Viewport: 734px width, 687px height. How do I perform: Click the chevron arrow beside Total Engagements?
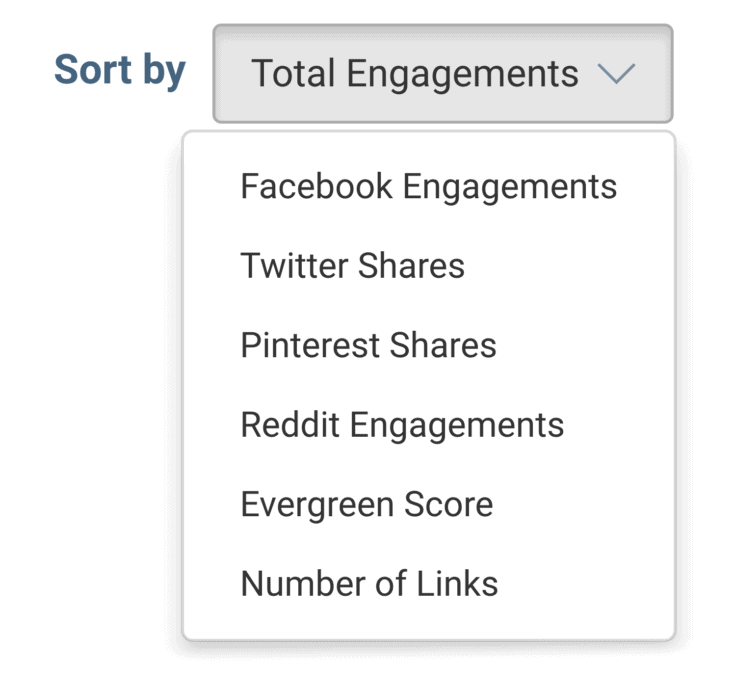pyautogui.click(x=617, y=74)
